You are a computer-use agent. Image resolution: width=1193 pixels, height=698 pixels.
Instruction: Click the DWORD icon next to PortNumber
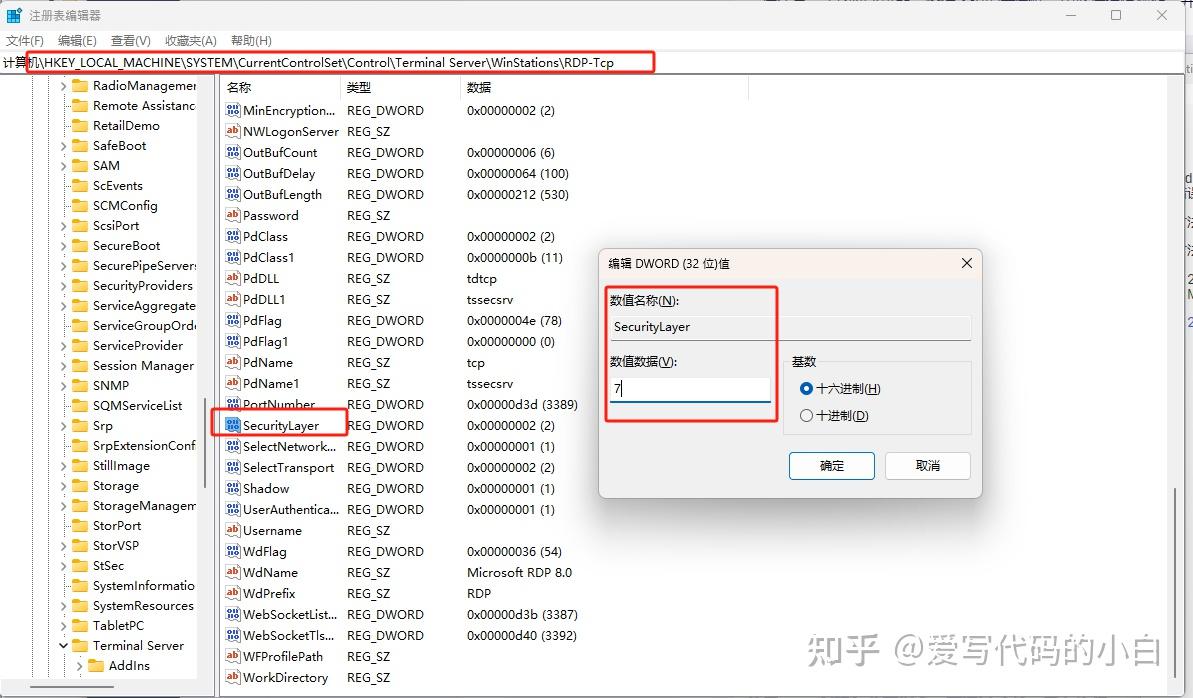231,404
